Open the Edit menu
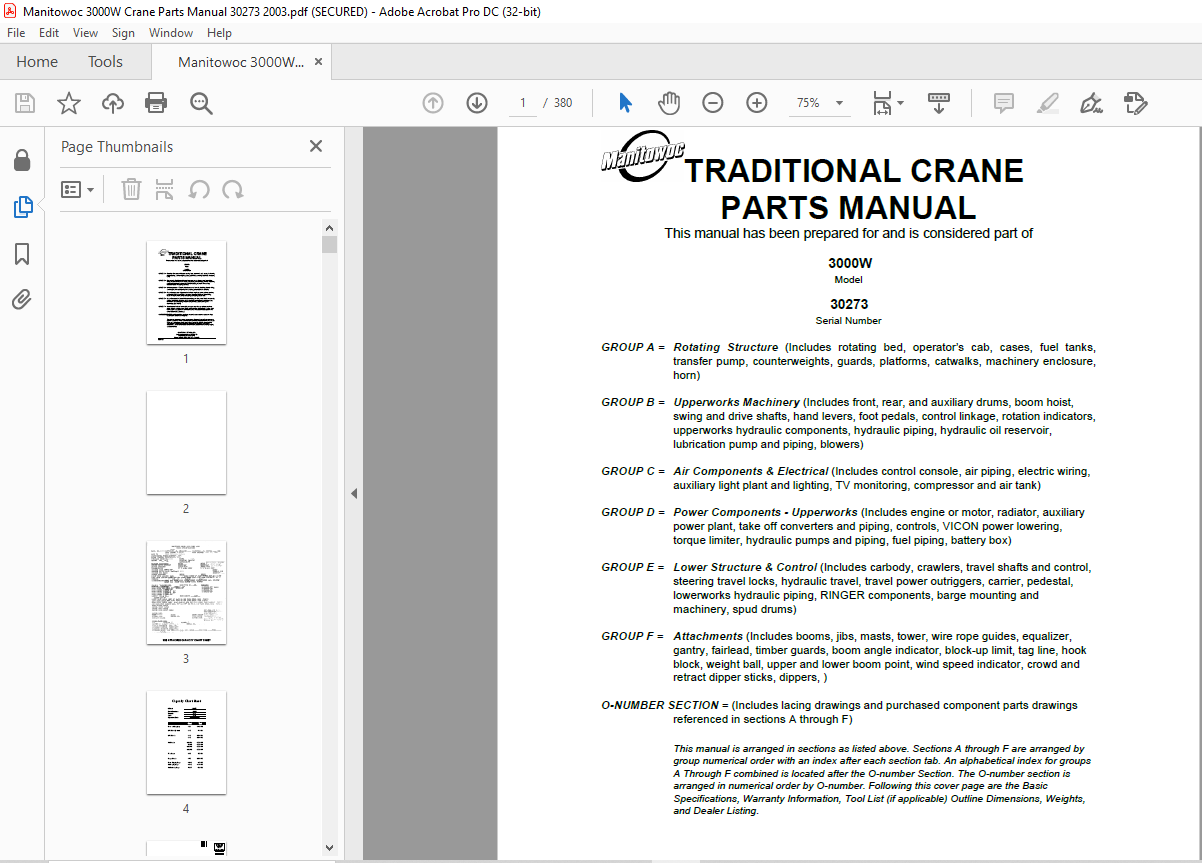Image resolution: width=1202 pixels, height=863 pixels. [49, 32]
